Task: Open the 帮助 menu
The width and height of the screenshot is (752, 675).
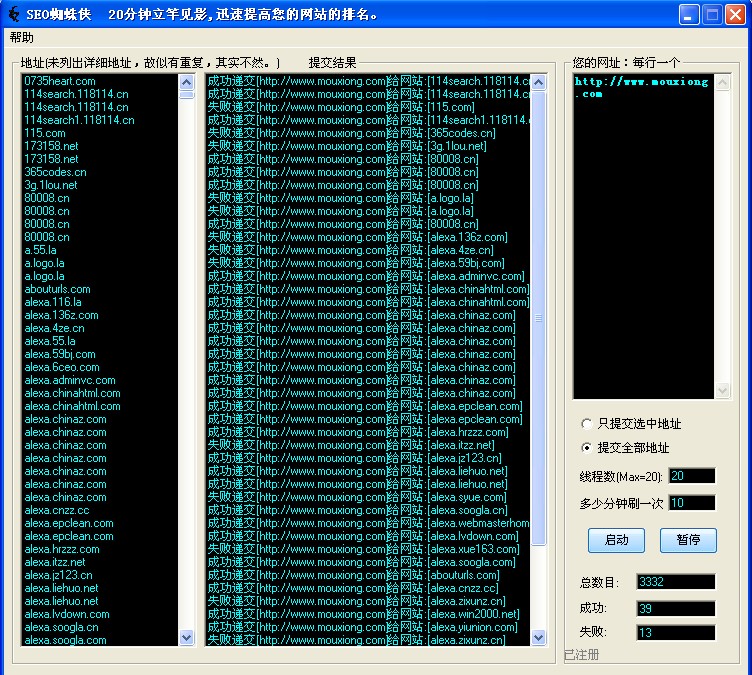Action: 21,38
